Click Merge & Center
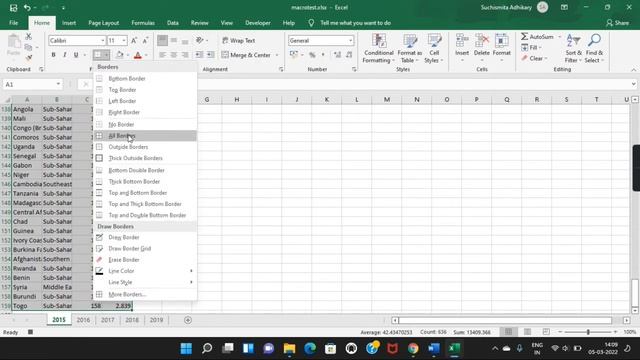This screenshot has height=360, width=640. (247, 55)
